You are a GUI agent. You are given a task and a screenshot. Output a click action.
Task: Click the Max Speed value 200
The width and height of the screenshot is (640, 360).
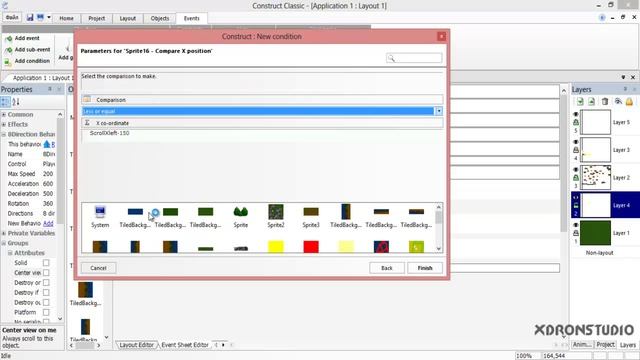point(48,174)
